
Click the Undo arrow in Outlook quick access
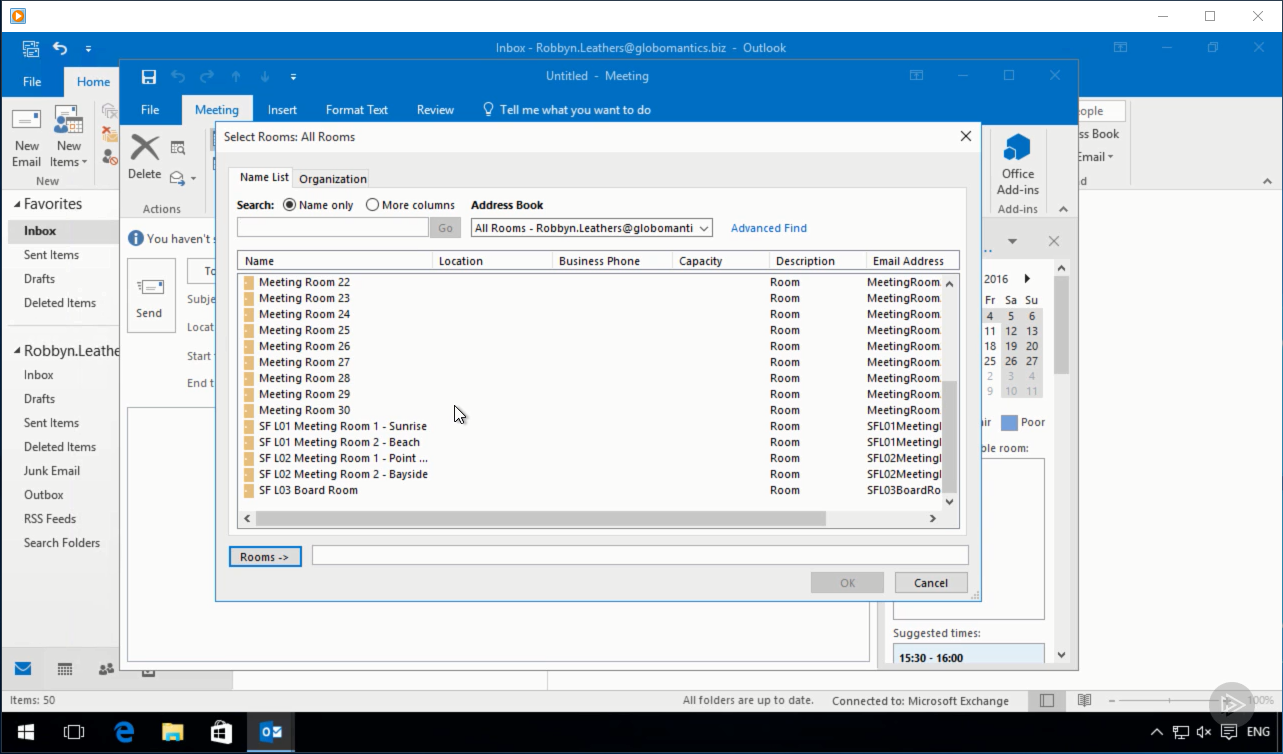(x=60, y=48)
